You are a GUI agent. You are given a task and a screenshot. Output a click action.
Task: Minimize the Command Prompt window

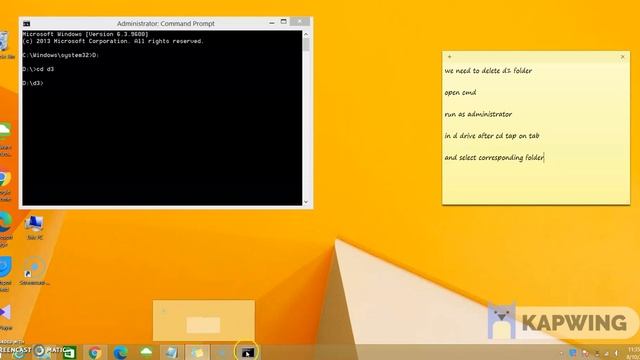(272, 23)
